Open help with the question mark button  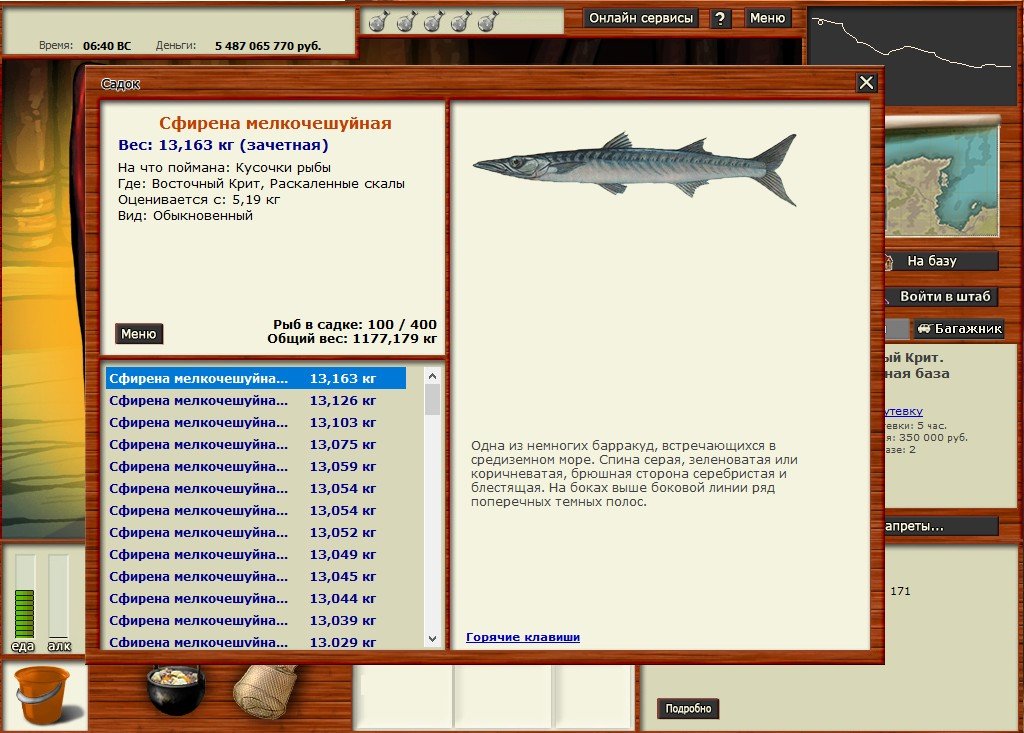[x=720, y=18]
